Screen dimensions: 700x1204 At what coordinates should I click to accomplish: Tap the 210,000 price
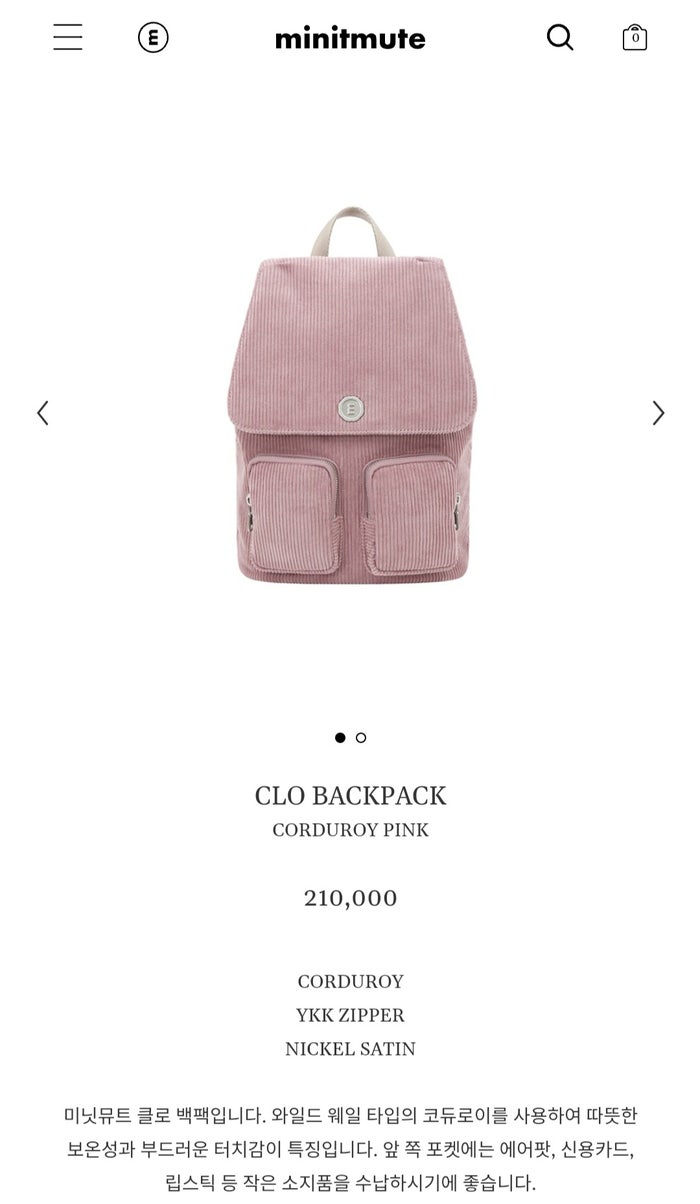350,898
